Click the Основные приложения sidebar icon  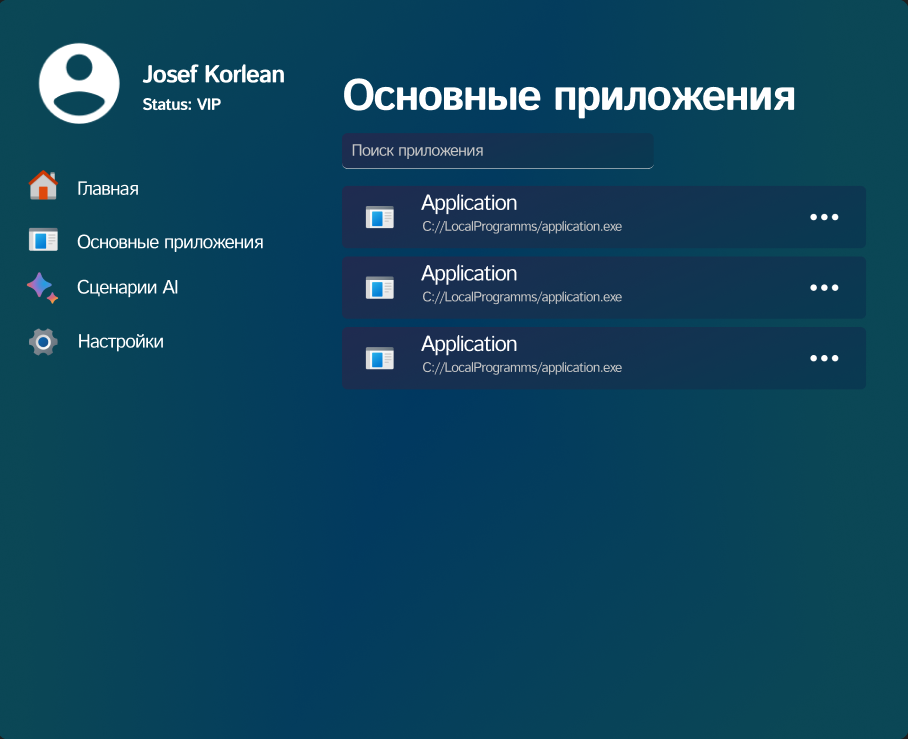pos(42,241)
